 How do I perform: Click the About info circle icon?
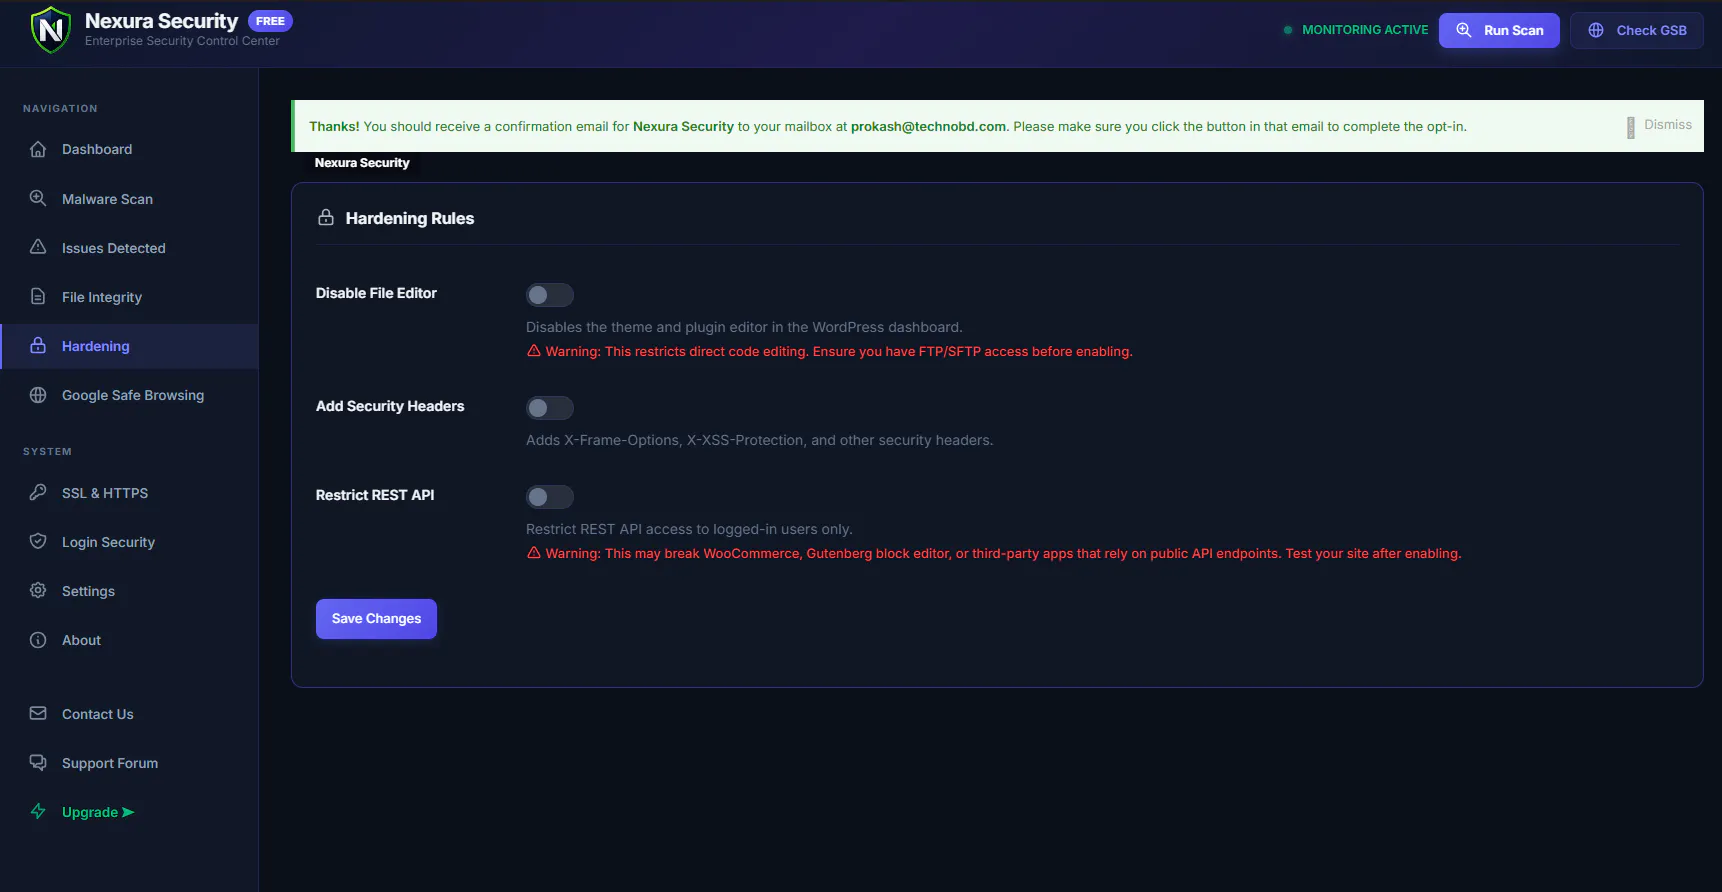click(38, 640)
